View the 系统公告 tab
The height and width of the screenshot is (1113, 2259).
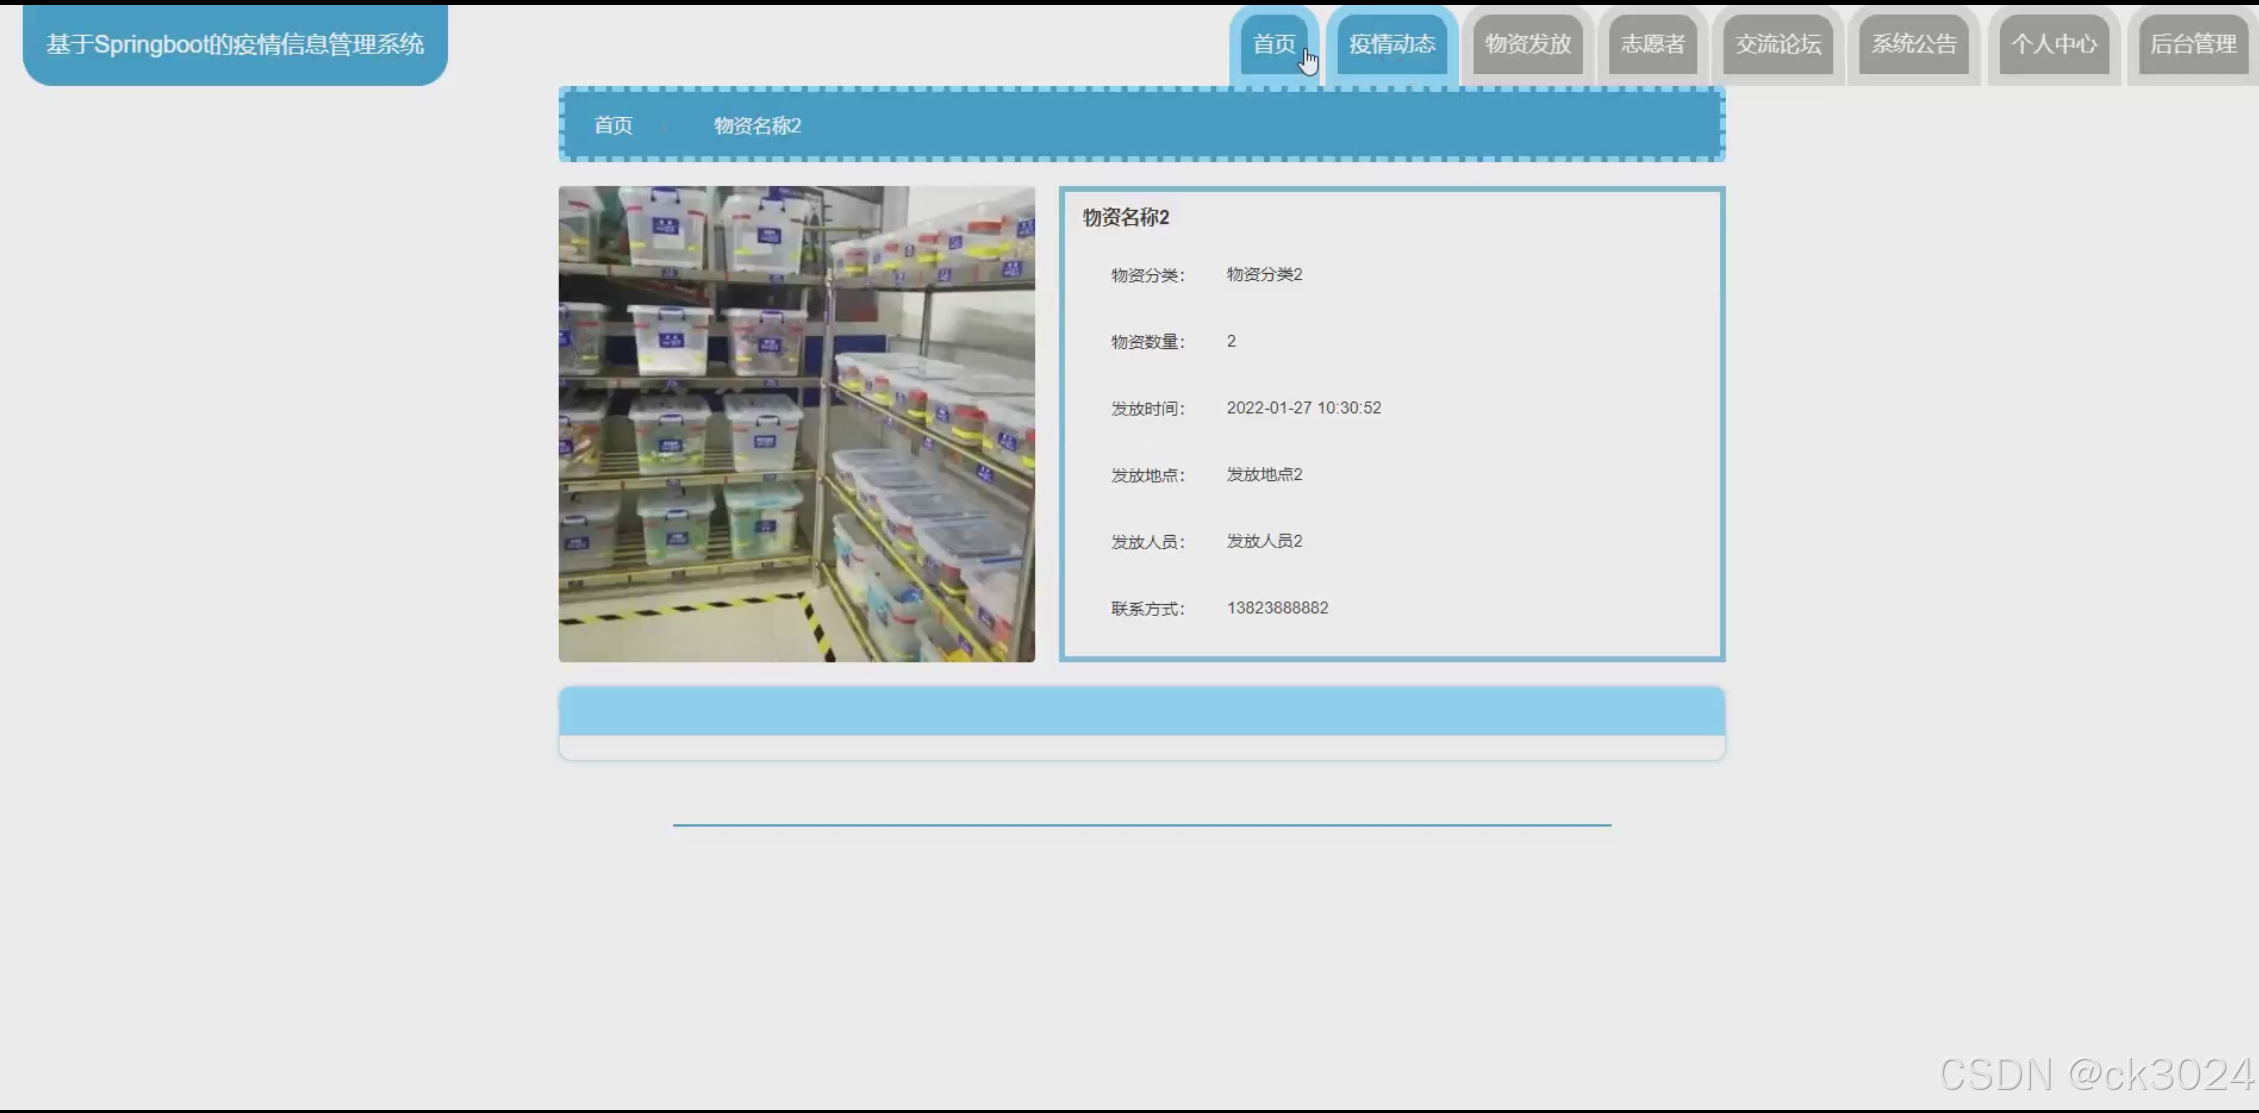coord(1913,44)
